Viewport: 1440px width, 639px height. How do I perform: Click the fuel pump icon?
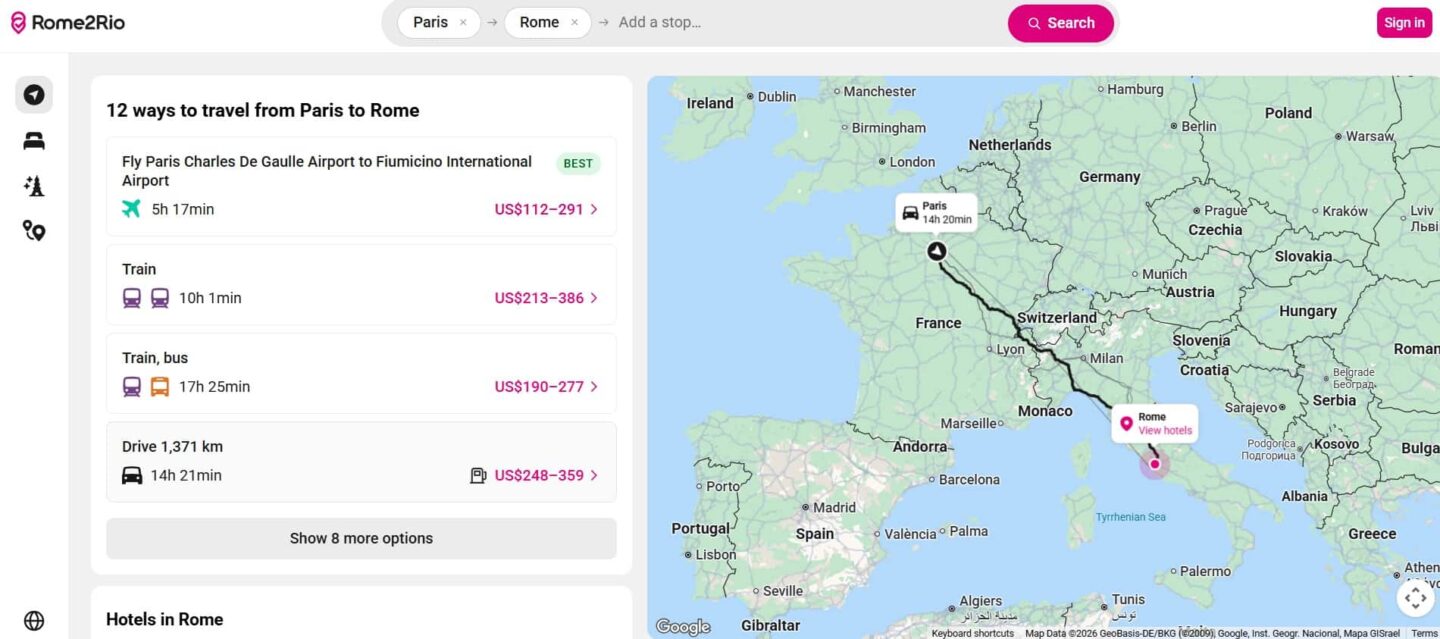coord(478,475)
